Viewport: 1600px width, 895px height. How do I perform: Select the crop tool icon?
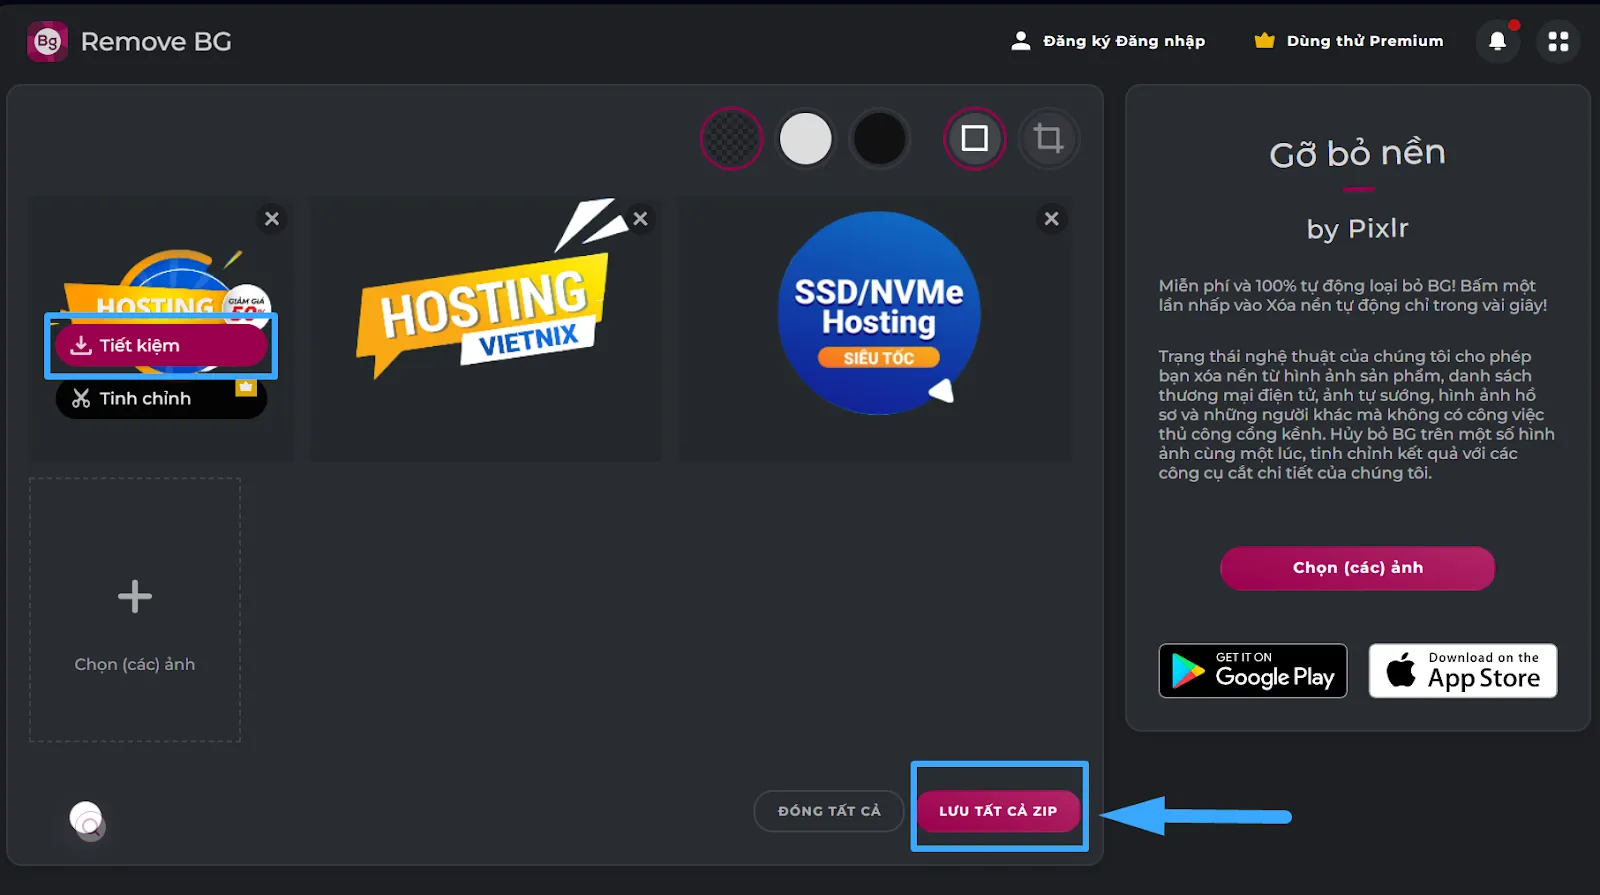(x=1048, y=138)
